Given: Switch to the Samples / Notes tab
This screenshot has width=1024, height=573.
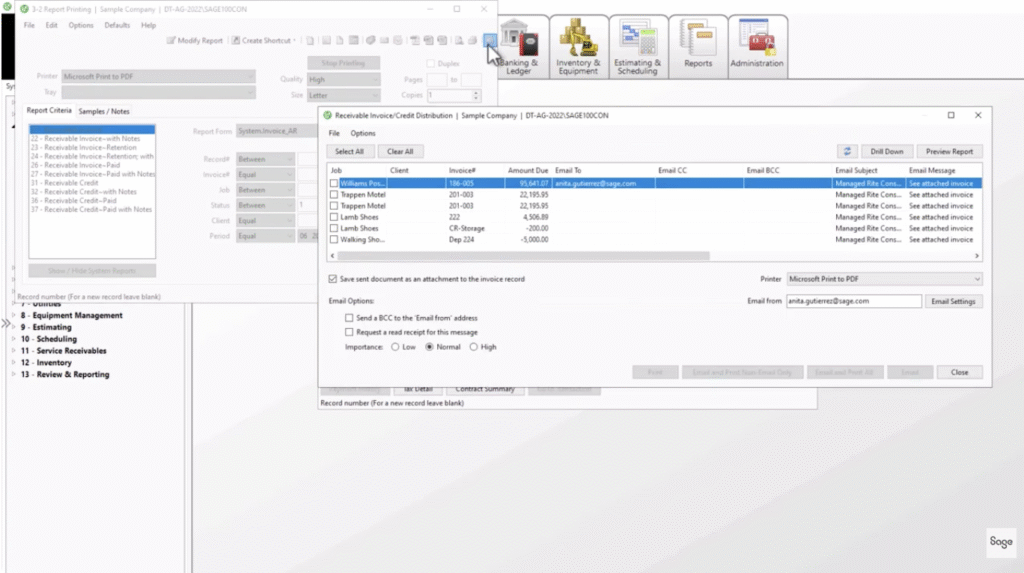Looking at the screenshot, I should 104,111.
